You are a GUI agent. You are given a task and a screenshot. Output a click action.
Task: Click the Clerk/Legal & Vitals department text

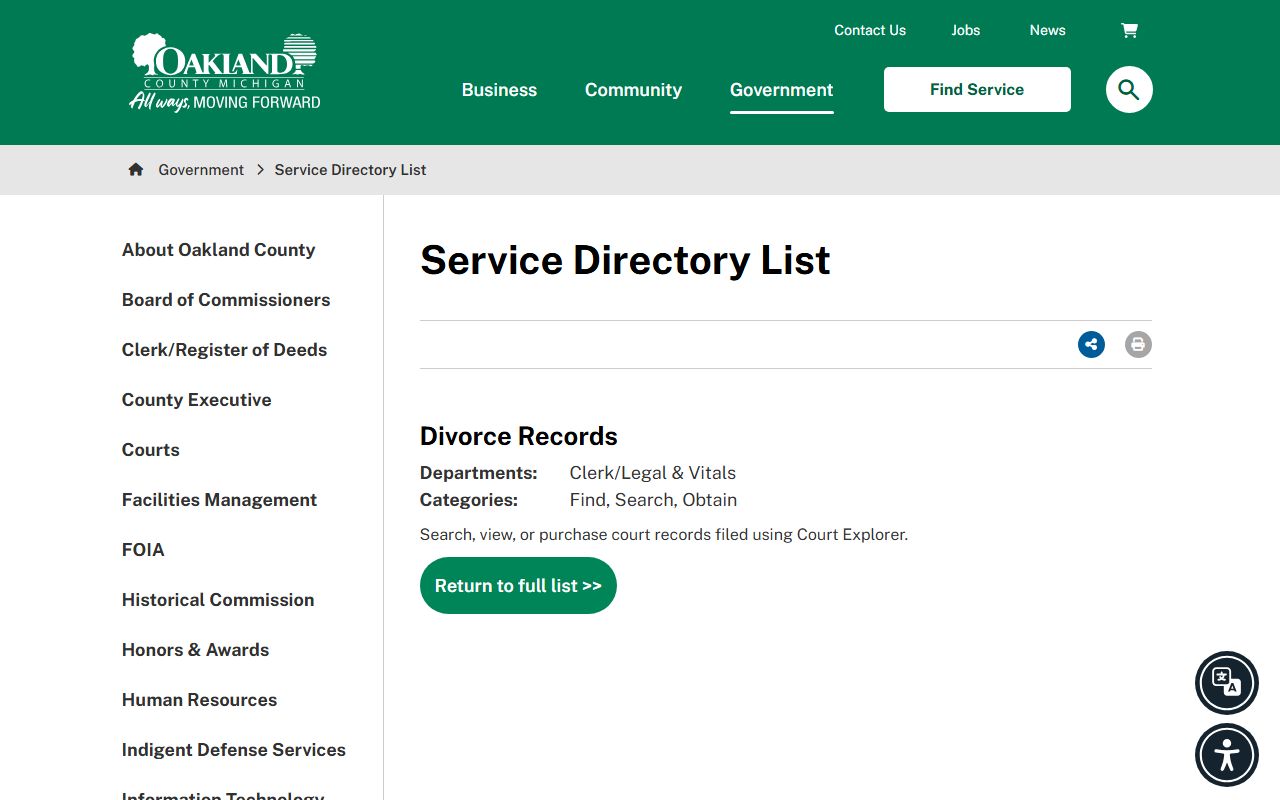[x=653, y=473]
